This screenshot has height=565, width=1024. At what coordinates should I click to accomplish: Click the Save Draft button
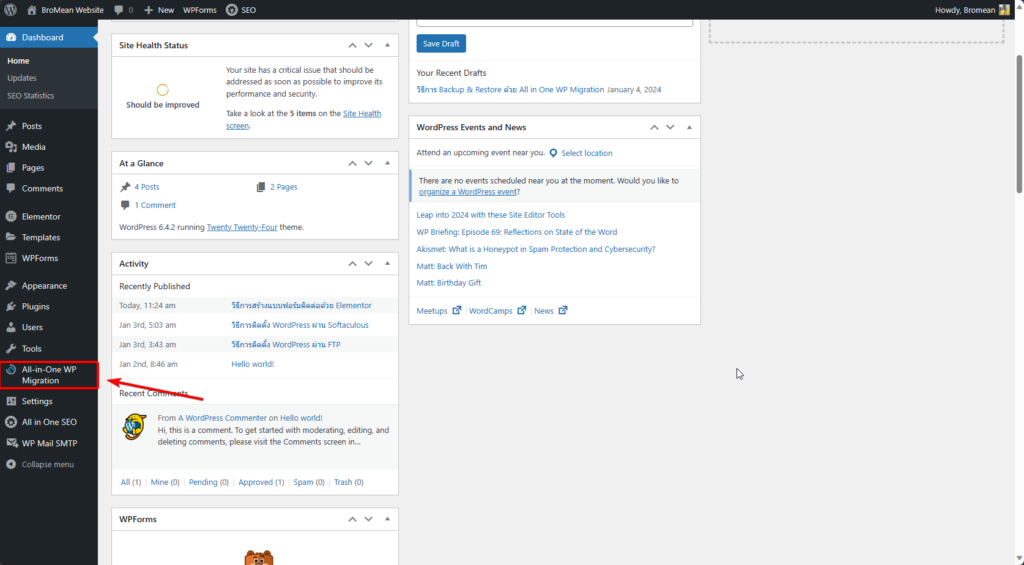[441, 44]
